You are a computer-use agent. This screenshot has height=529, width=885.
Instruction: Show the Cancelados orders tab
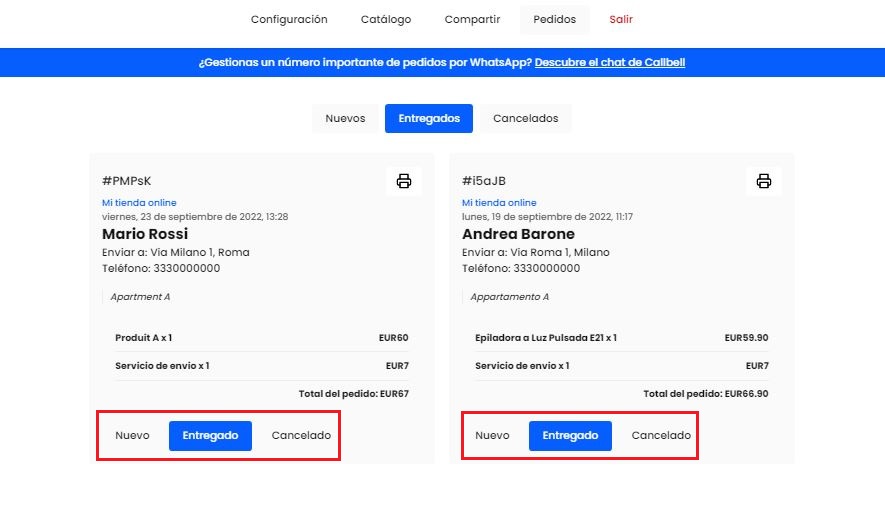click(526, 118)
